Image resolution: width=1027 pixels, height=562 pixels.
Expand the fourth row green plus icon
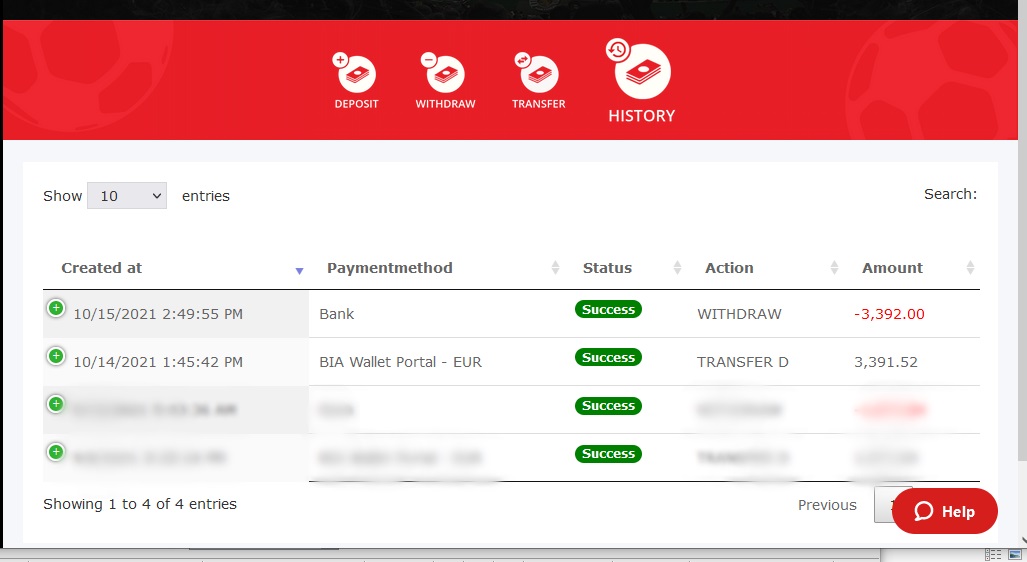(x=56, y=452)
